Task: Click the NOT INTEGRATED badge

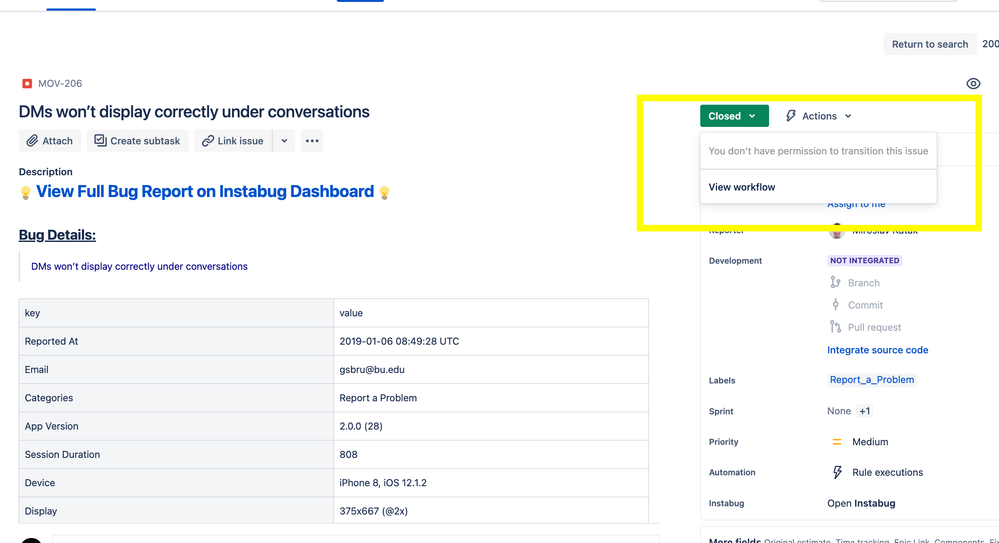Action: (x=865, y=261)
